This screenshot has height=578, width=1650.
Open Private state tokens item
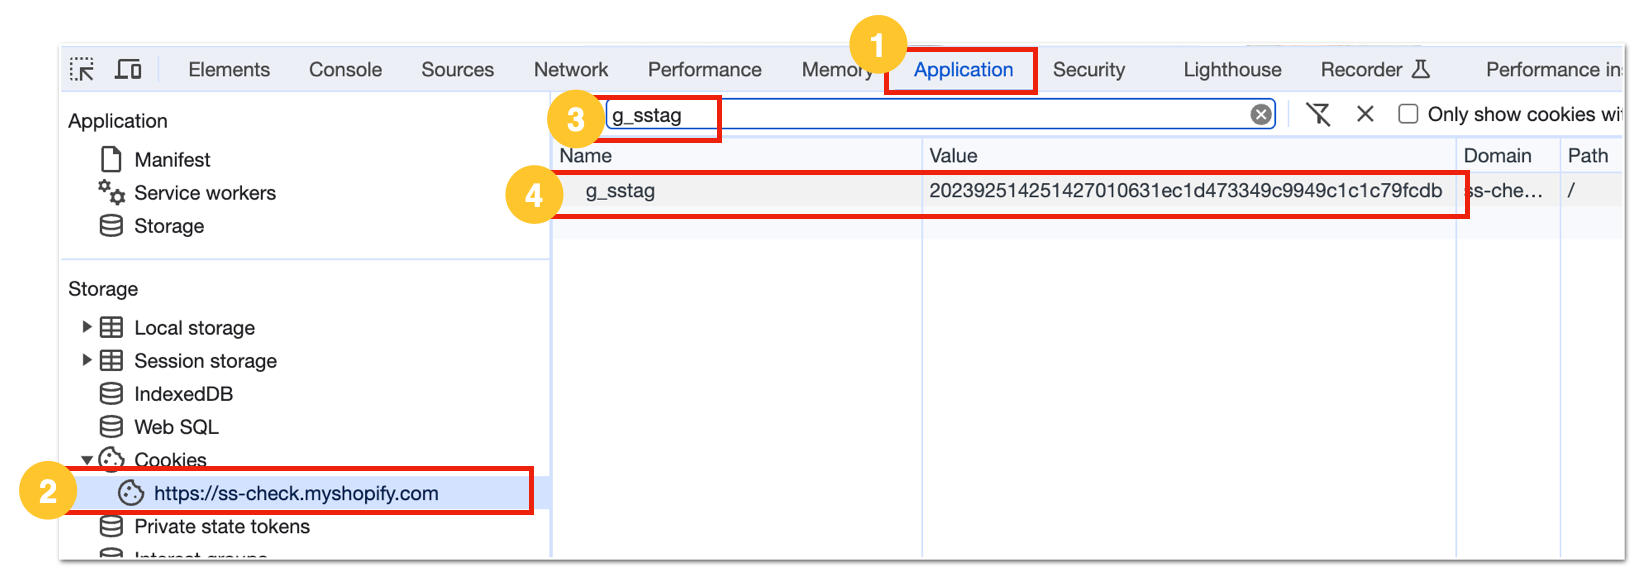(x=222, y=526)
